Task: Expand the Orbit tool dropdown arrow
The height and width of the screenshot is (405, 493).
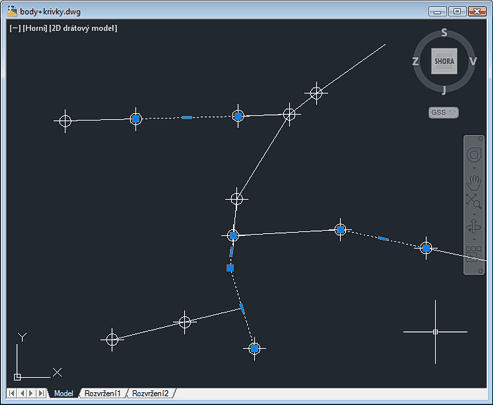Action: 474,240
